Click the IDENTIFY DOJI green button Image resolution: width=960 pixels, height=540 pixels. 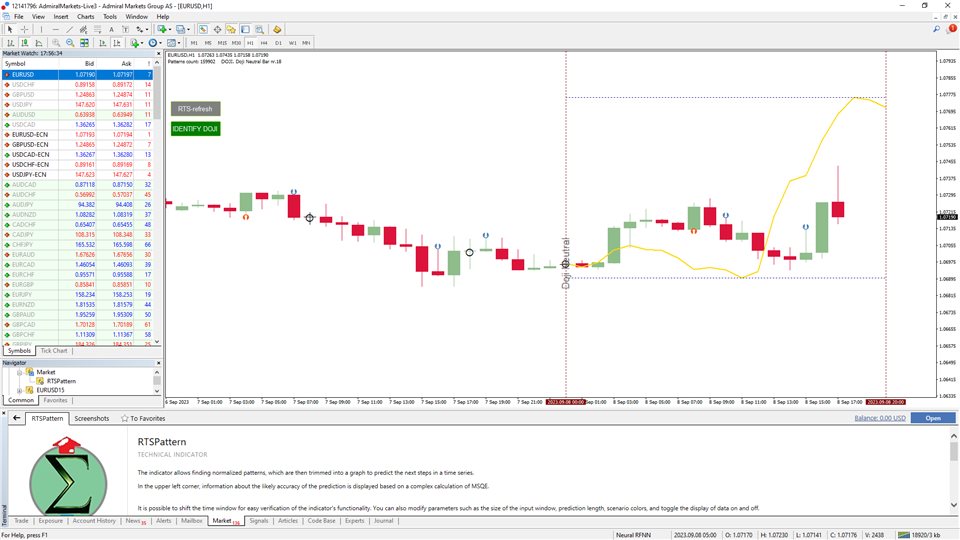coord(195,129)
